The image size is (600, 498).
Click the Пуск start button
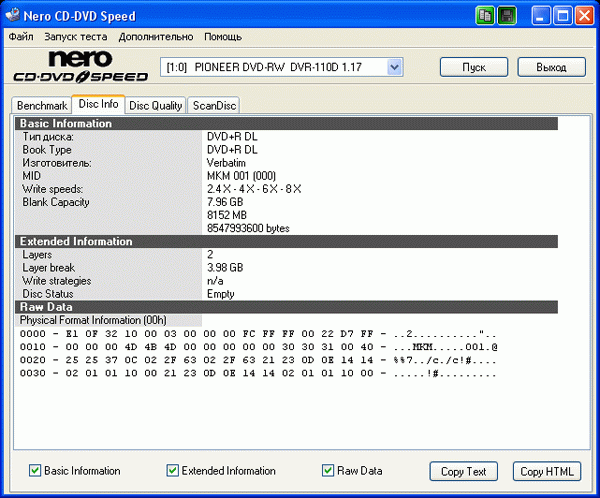click(474, 67)
